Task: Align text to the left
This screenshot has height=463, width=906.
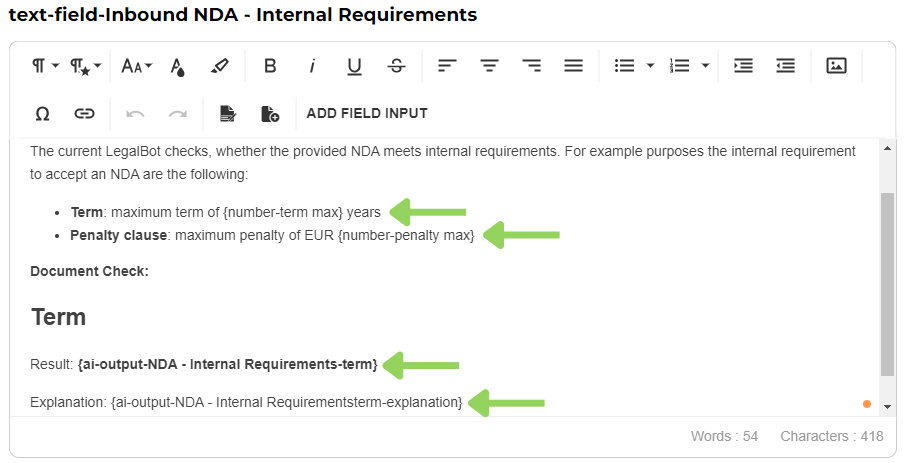Action: tap(447, 66)
